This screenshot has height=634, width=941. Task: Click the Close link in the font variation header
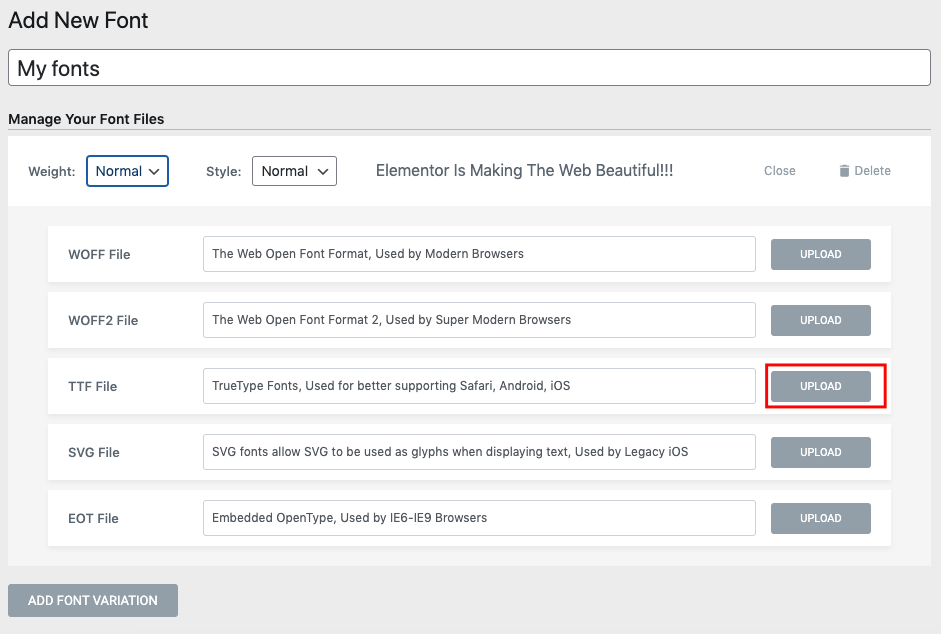click(x=780, y=171)
